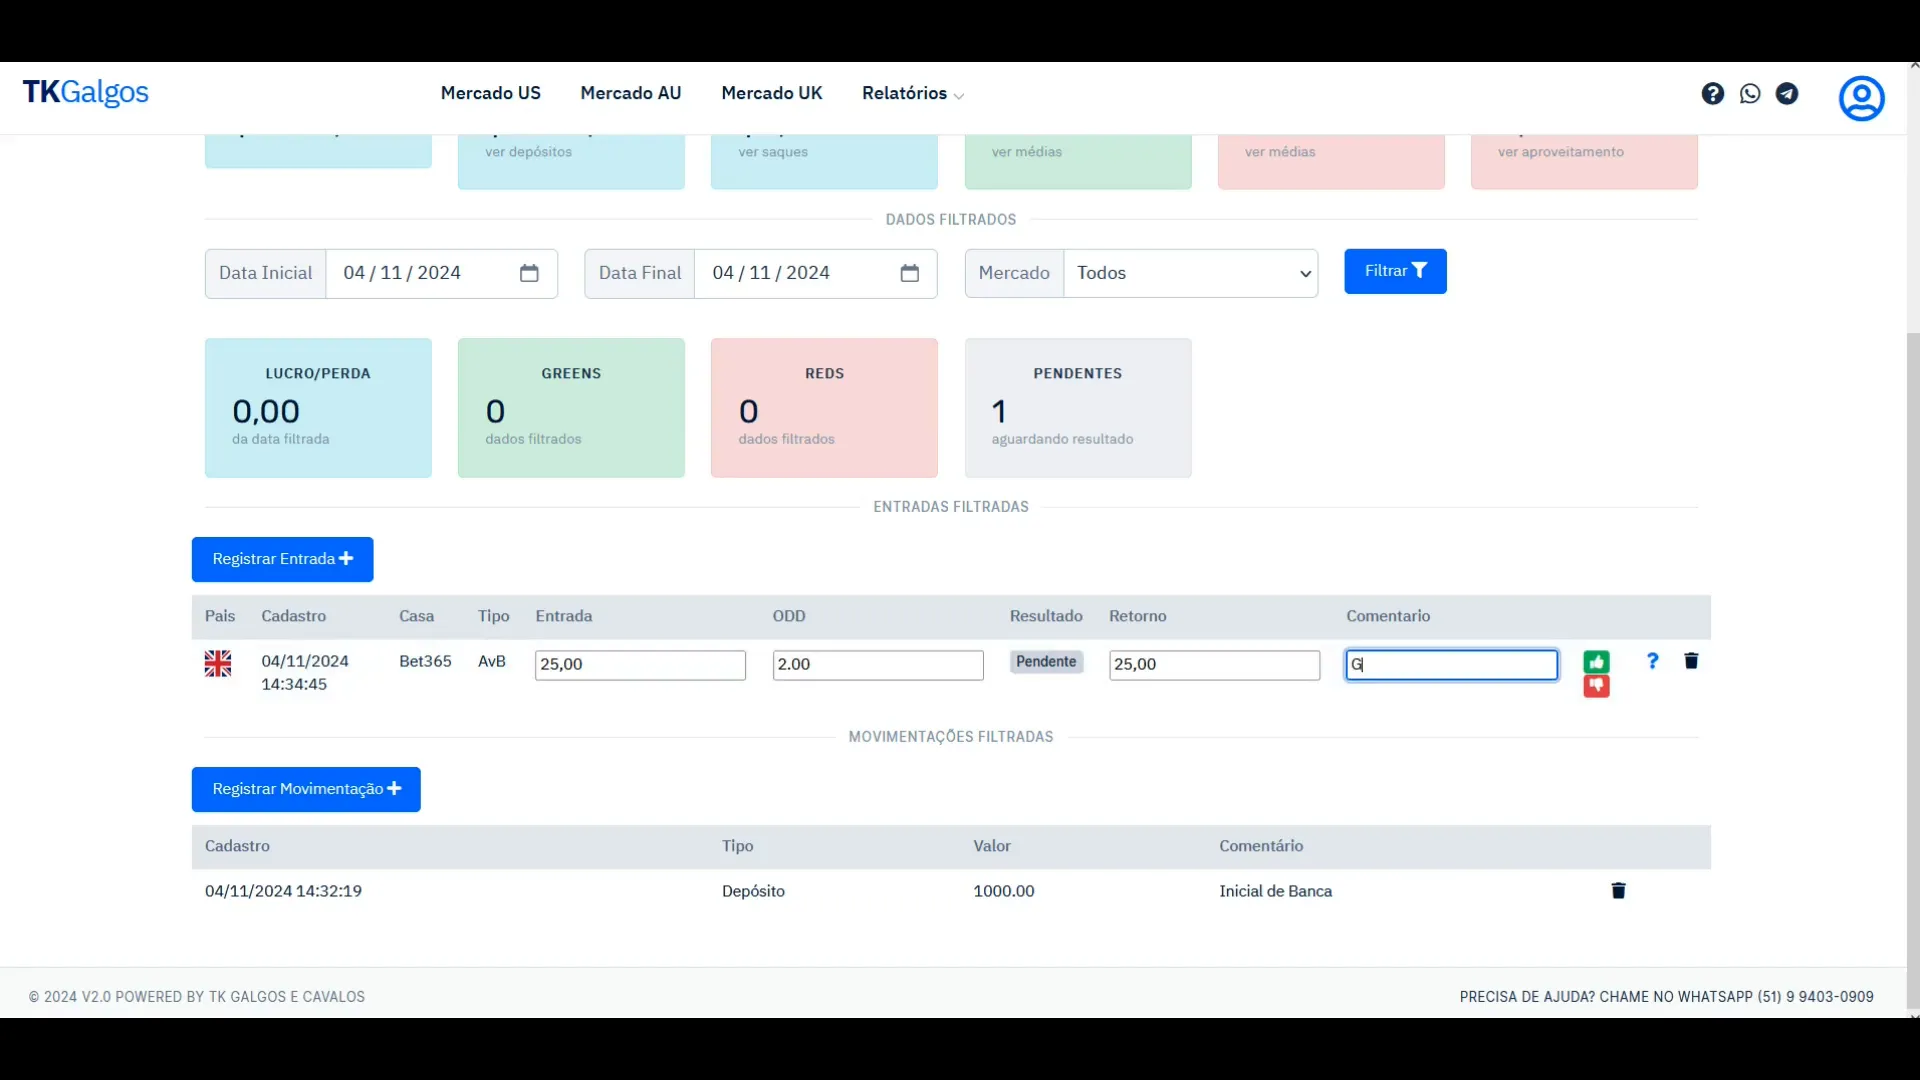Click the WhatsApp help number in footer
Viewport: 1920px width, 1080px height.
point(1815,997)
